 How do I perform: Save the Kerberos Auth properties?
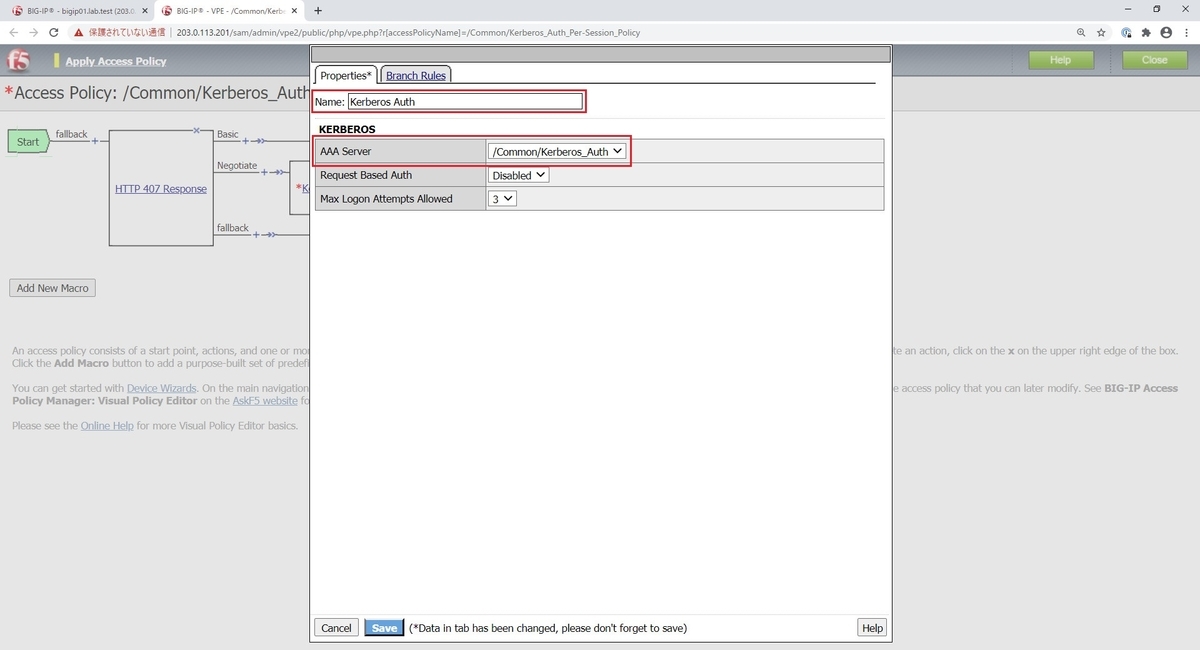pyautogui.click(x=384, y=628)
